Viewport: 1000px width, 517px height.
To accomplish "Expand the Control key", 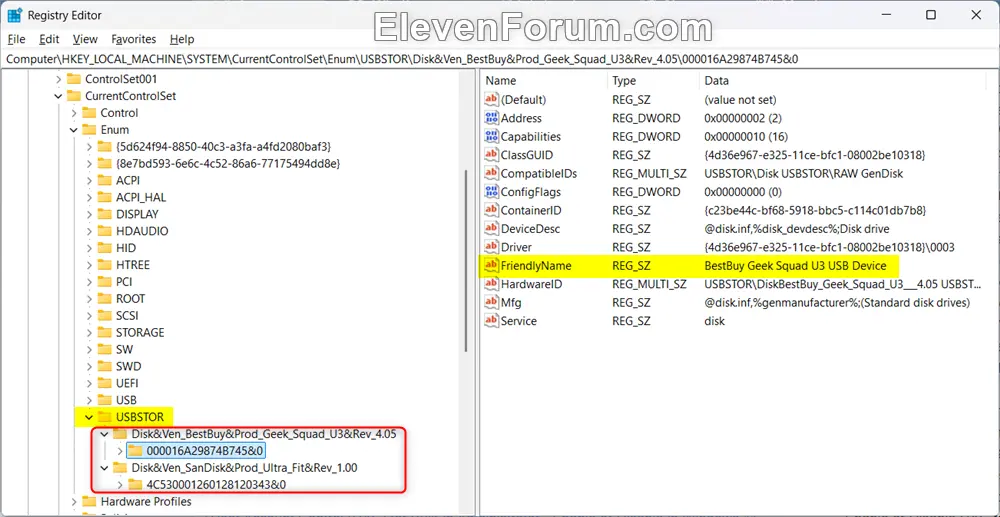I will (x=74, y=113).
